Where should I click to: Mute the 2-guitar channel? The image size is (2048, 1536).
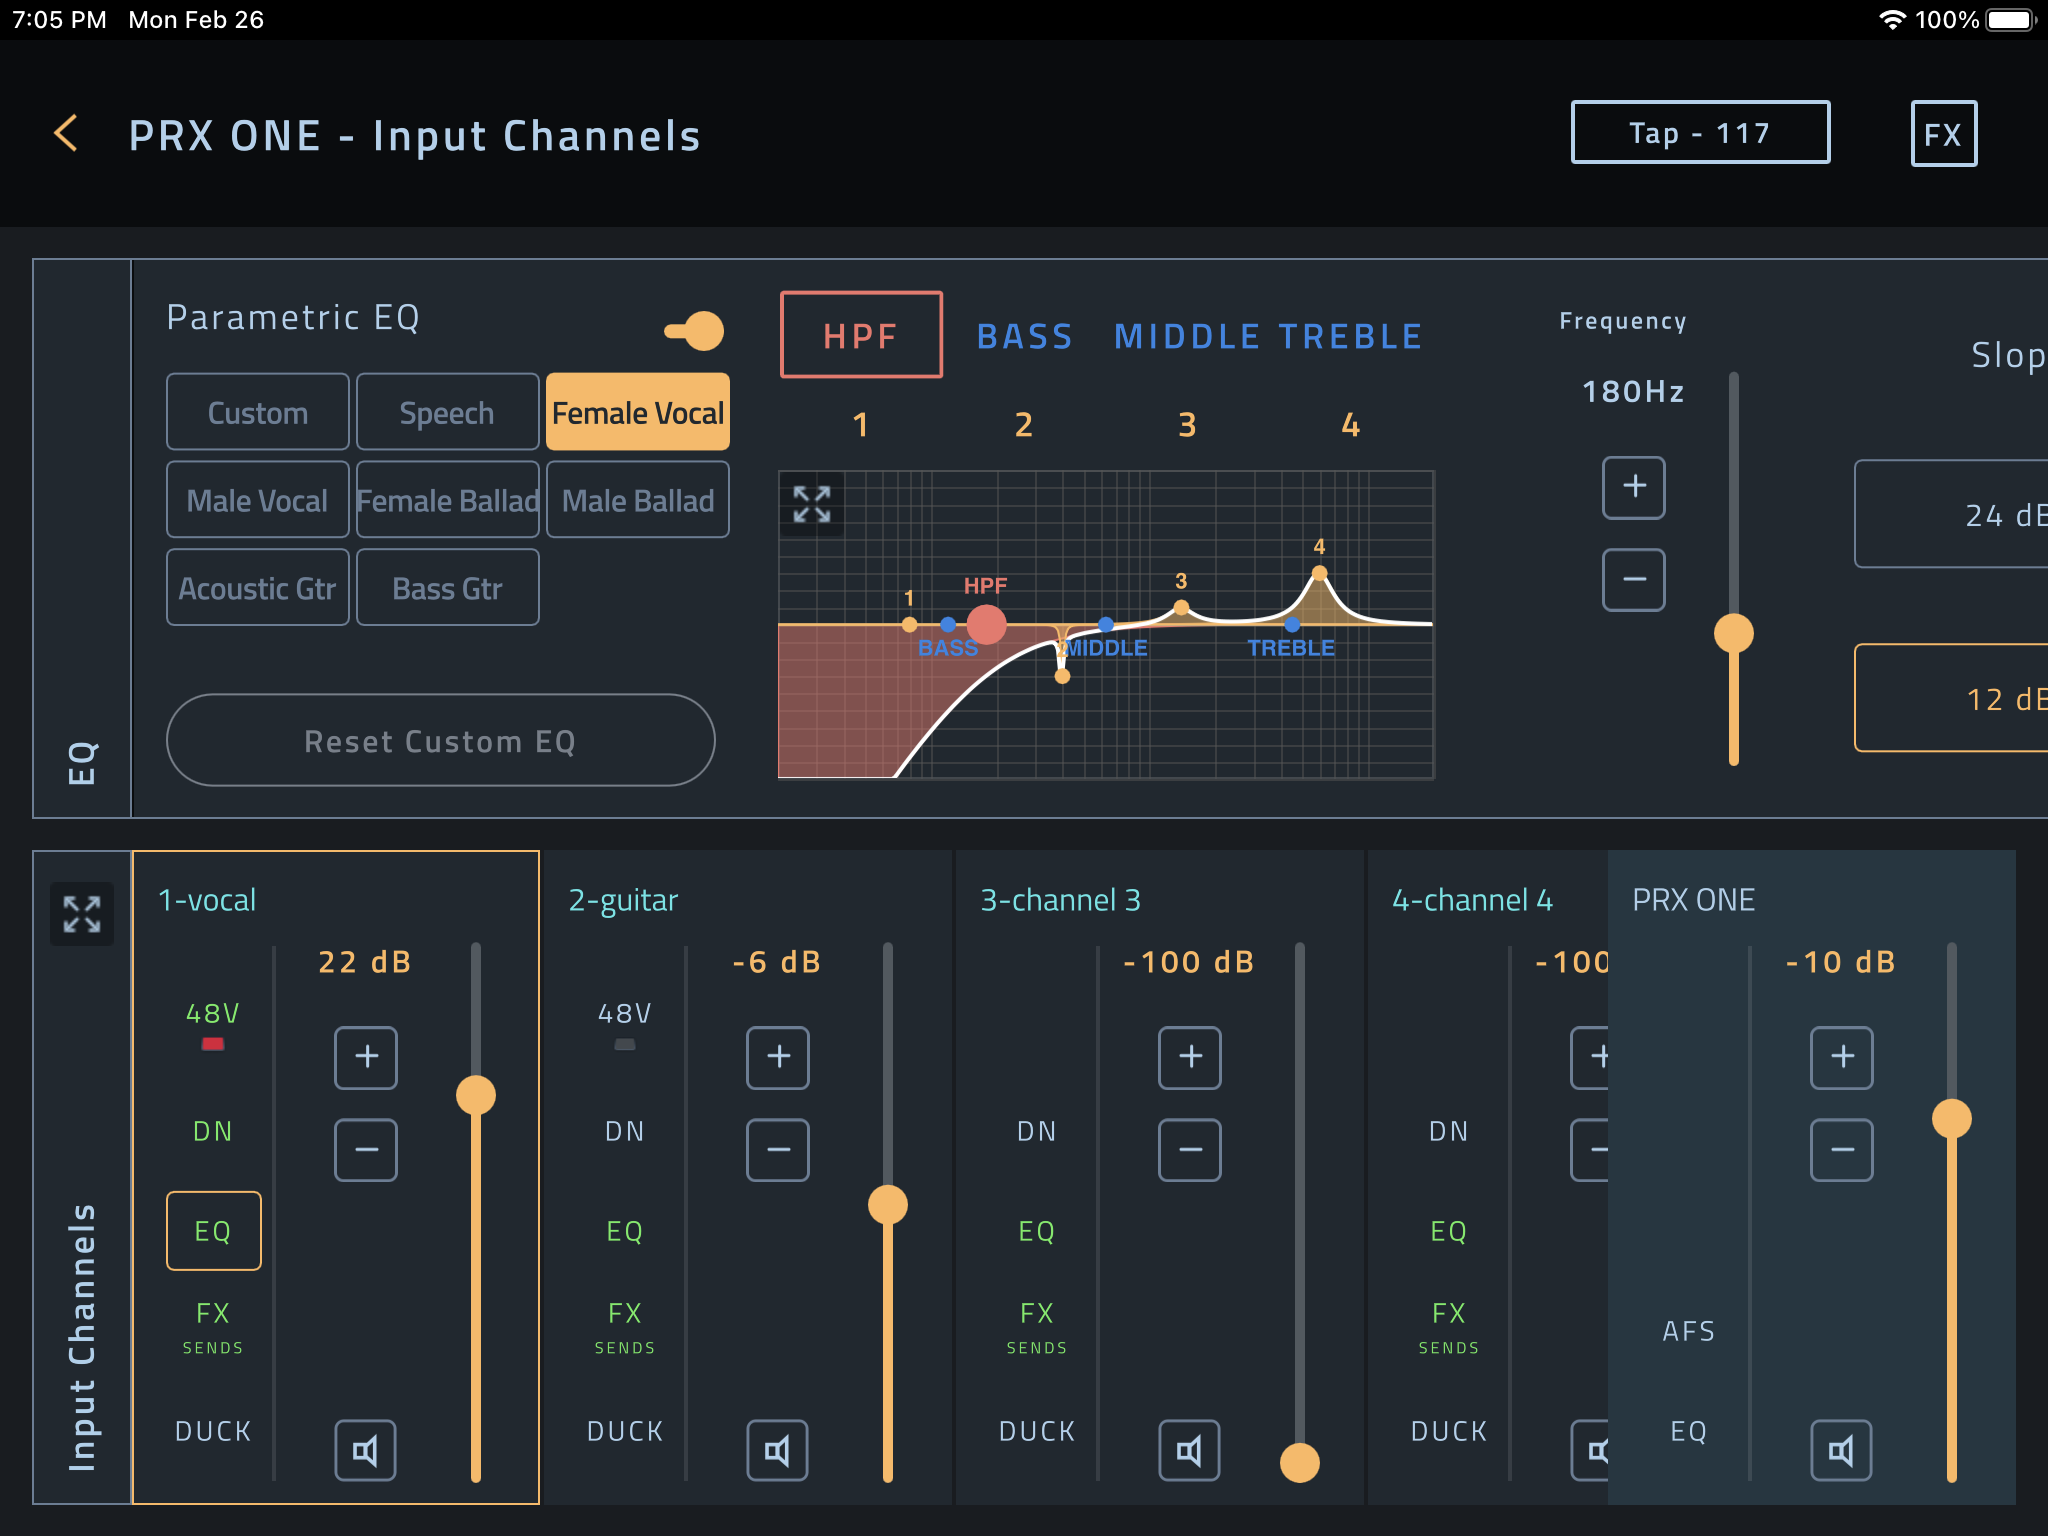[x=777, y=1450]
